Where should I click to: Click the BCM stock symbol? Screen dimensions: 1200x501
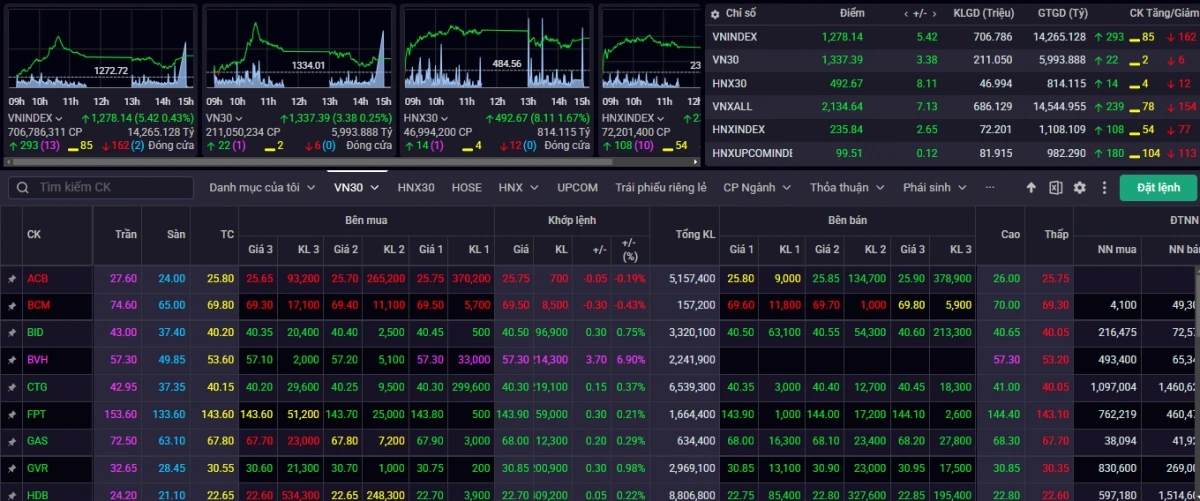pyautogui.click(x=39, y=305)
